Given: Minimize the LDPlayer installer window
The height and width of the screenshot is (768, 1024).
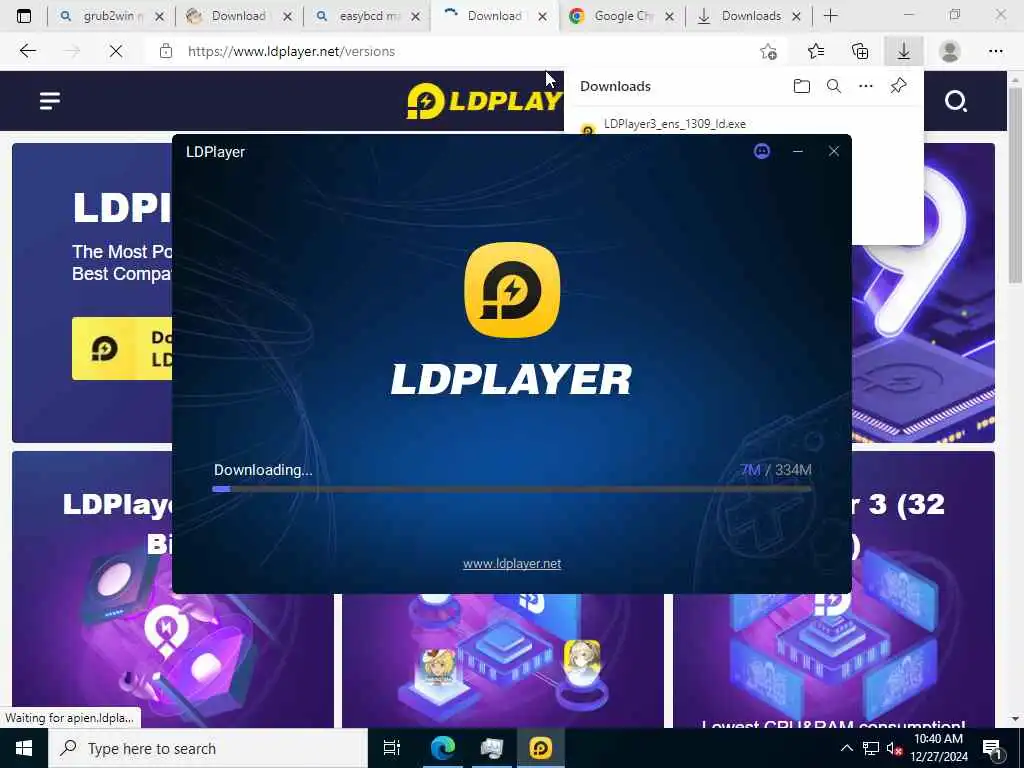Looking at the screenshot, I should tap(797, 152).
